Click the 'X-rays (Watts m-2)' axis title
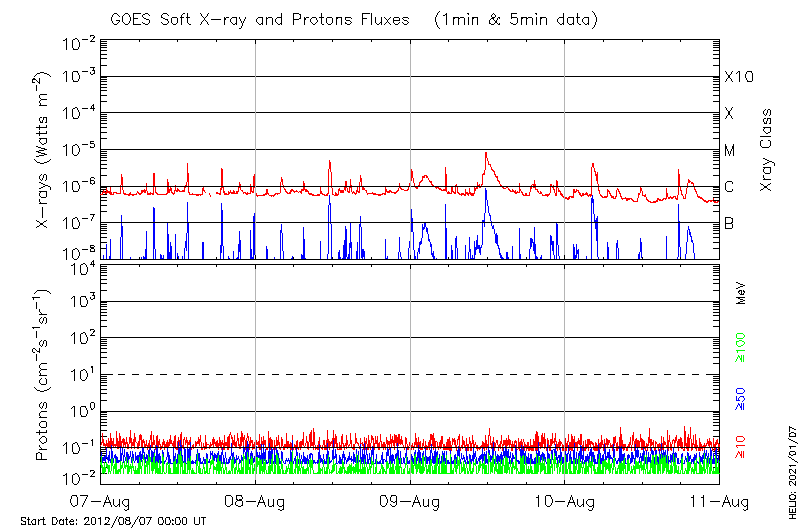Screen dimensions: 800x530 pos(42,150)
